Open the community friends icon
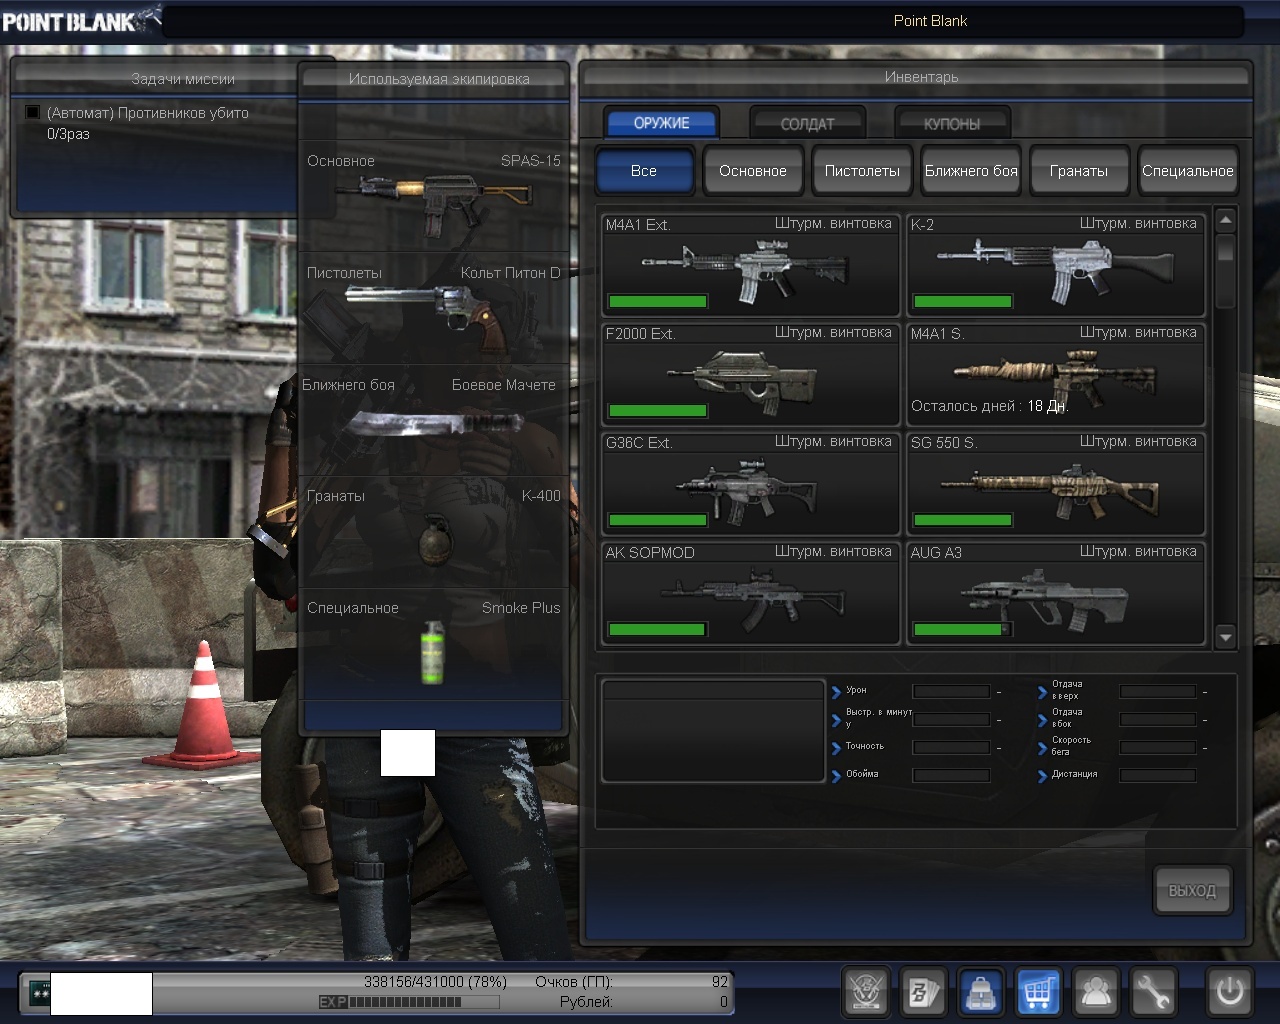1280x1024 pixels. coord(1096,992)
